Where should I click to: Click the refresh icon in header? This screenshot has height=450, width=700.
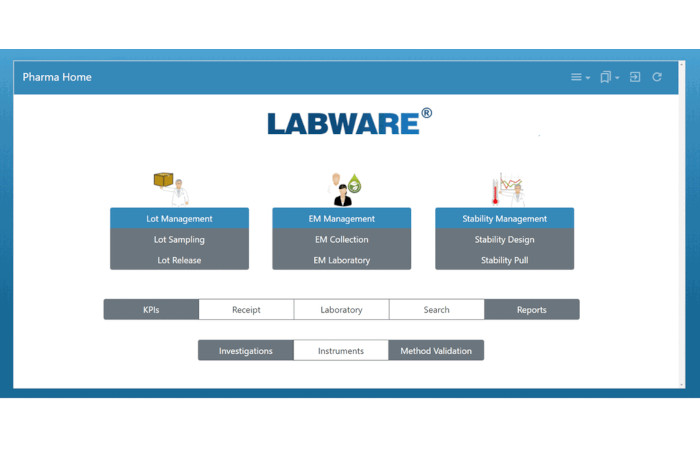[657, 77]
